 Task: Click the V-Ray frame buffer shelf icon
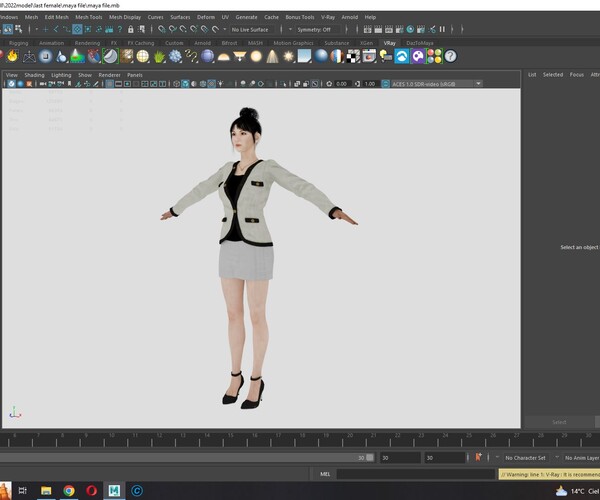pos(369,56)
